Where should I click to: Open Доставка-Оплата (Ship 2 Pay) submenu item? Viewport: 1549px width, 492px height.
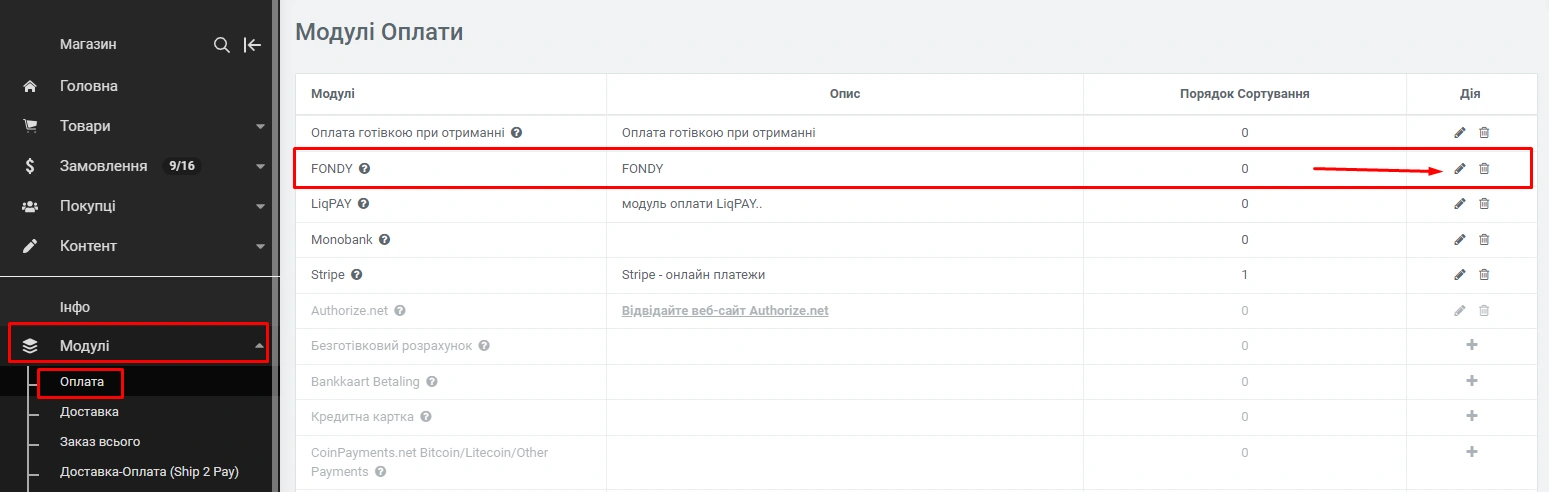click(149, 472)
